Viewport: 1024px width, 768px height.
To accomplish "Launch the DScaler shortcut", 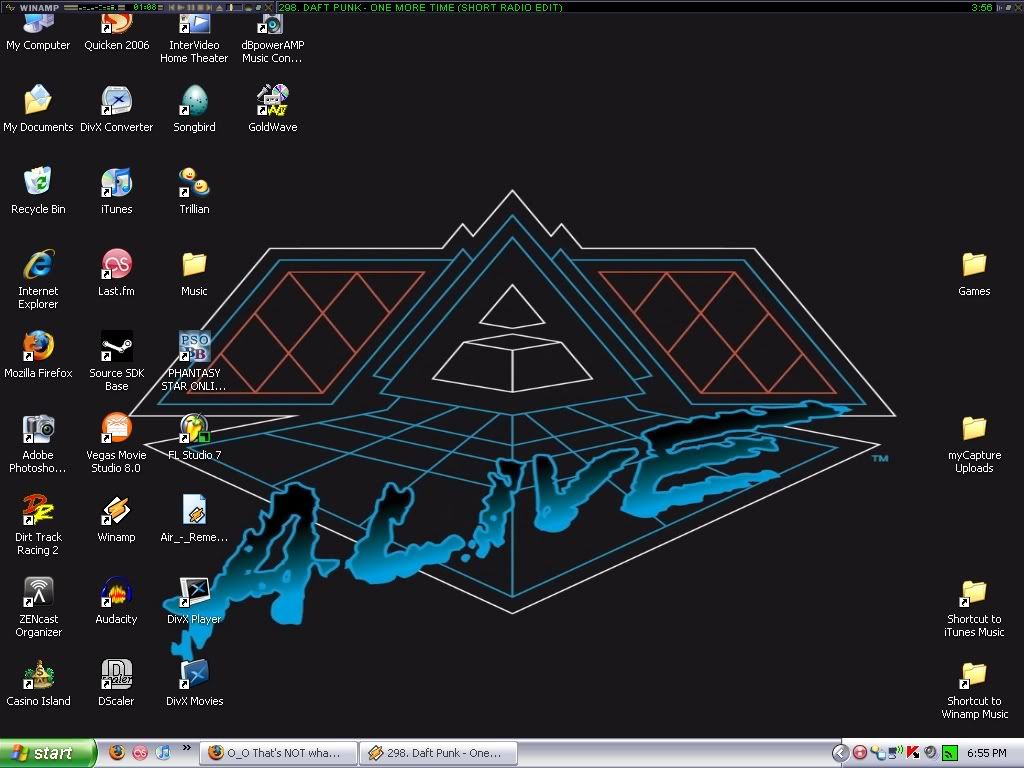I will coord(116,682).
